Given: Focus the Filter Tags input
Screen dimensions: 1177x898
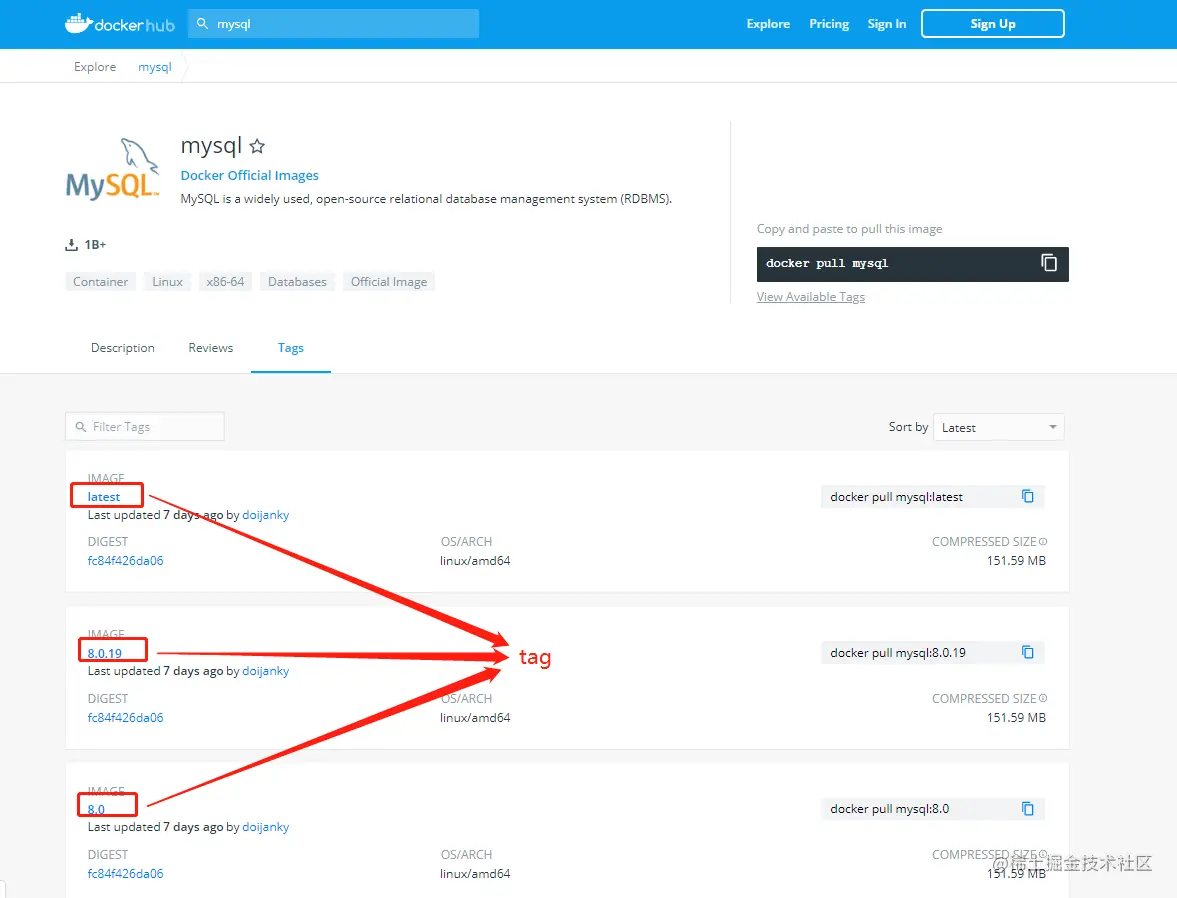Looking at the screenshot, I should (145, 426).
